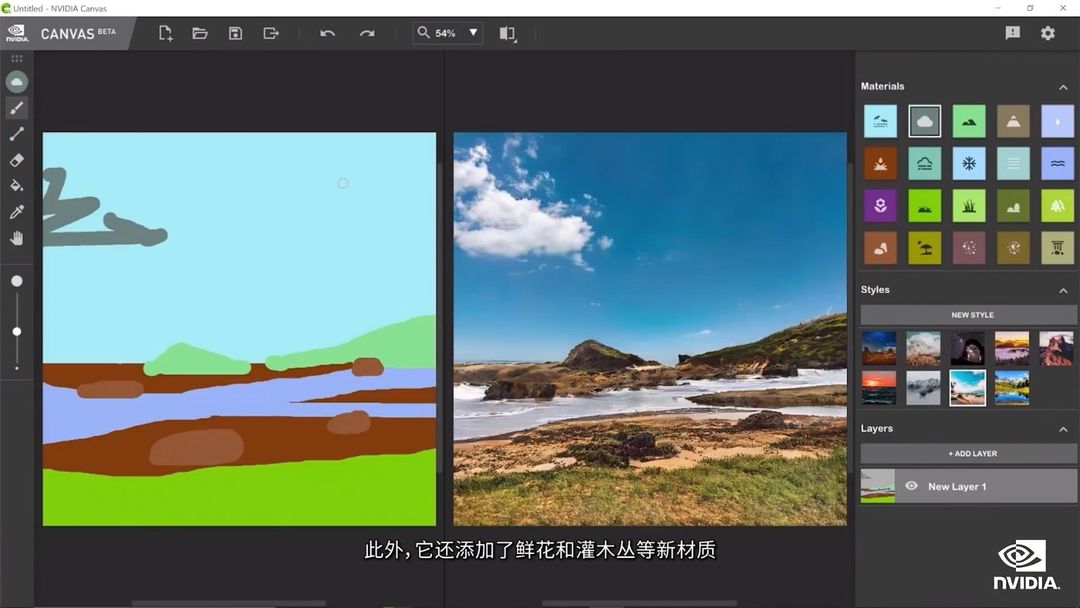The width and height of the screenshot is (1080, 608).
Task: Select the dark-orange Dirt material
Action: (880, 163)
